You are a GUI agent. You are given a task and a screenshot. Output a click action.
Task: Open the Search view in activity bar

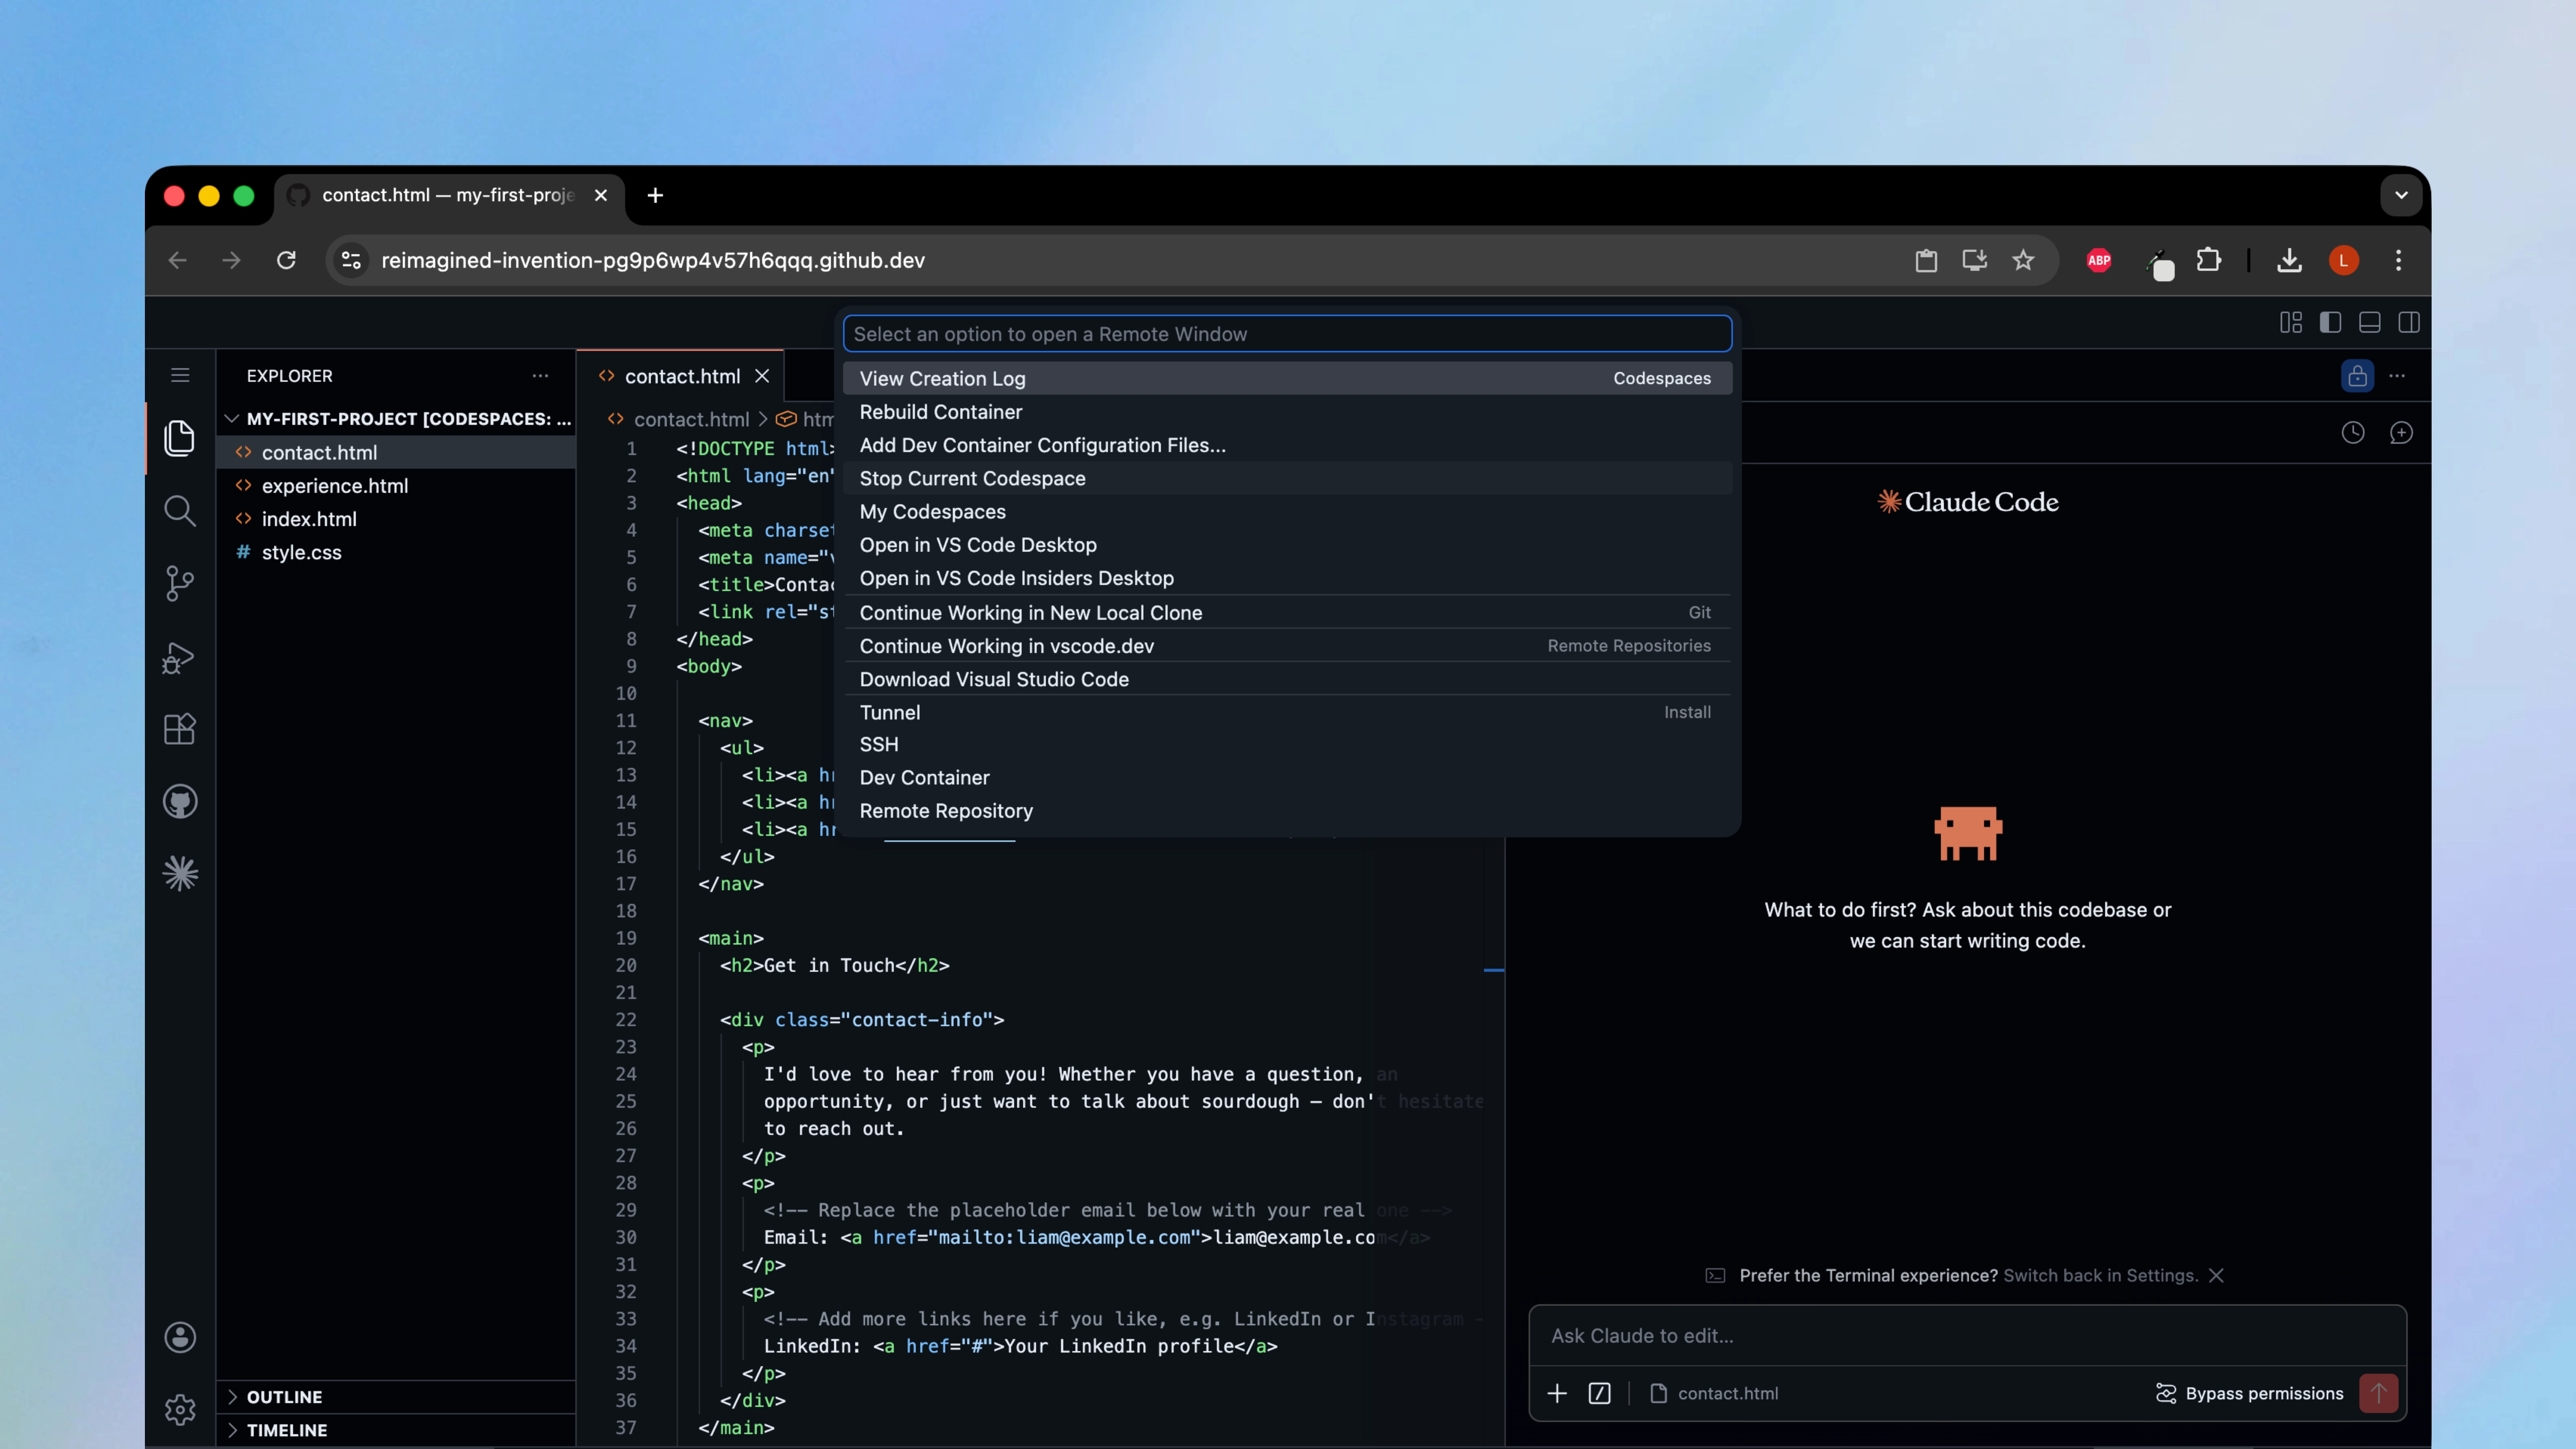180,511
